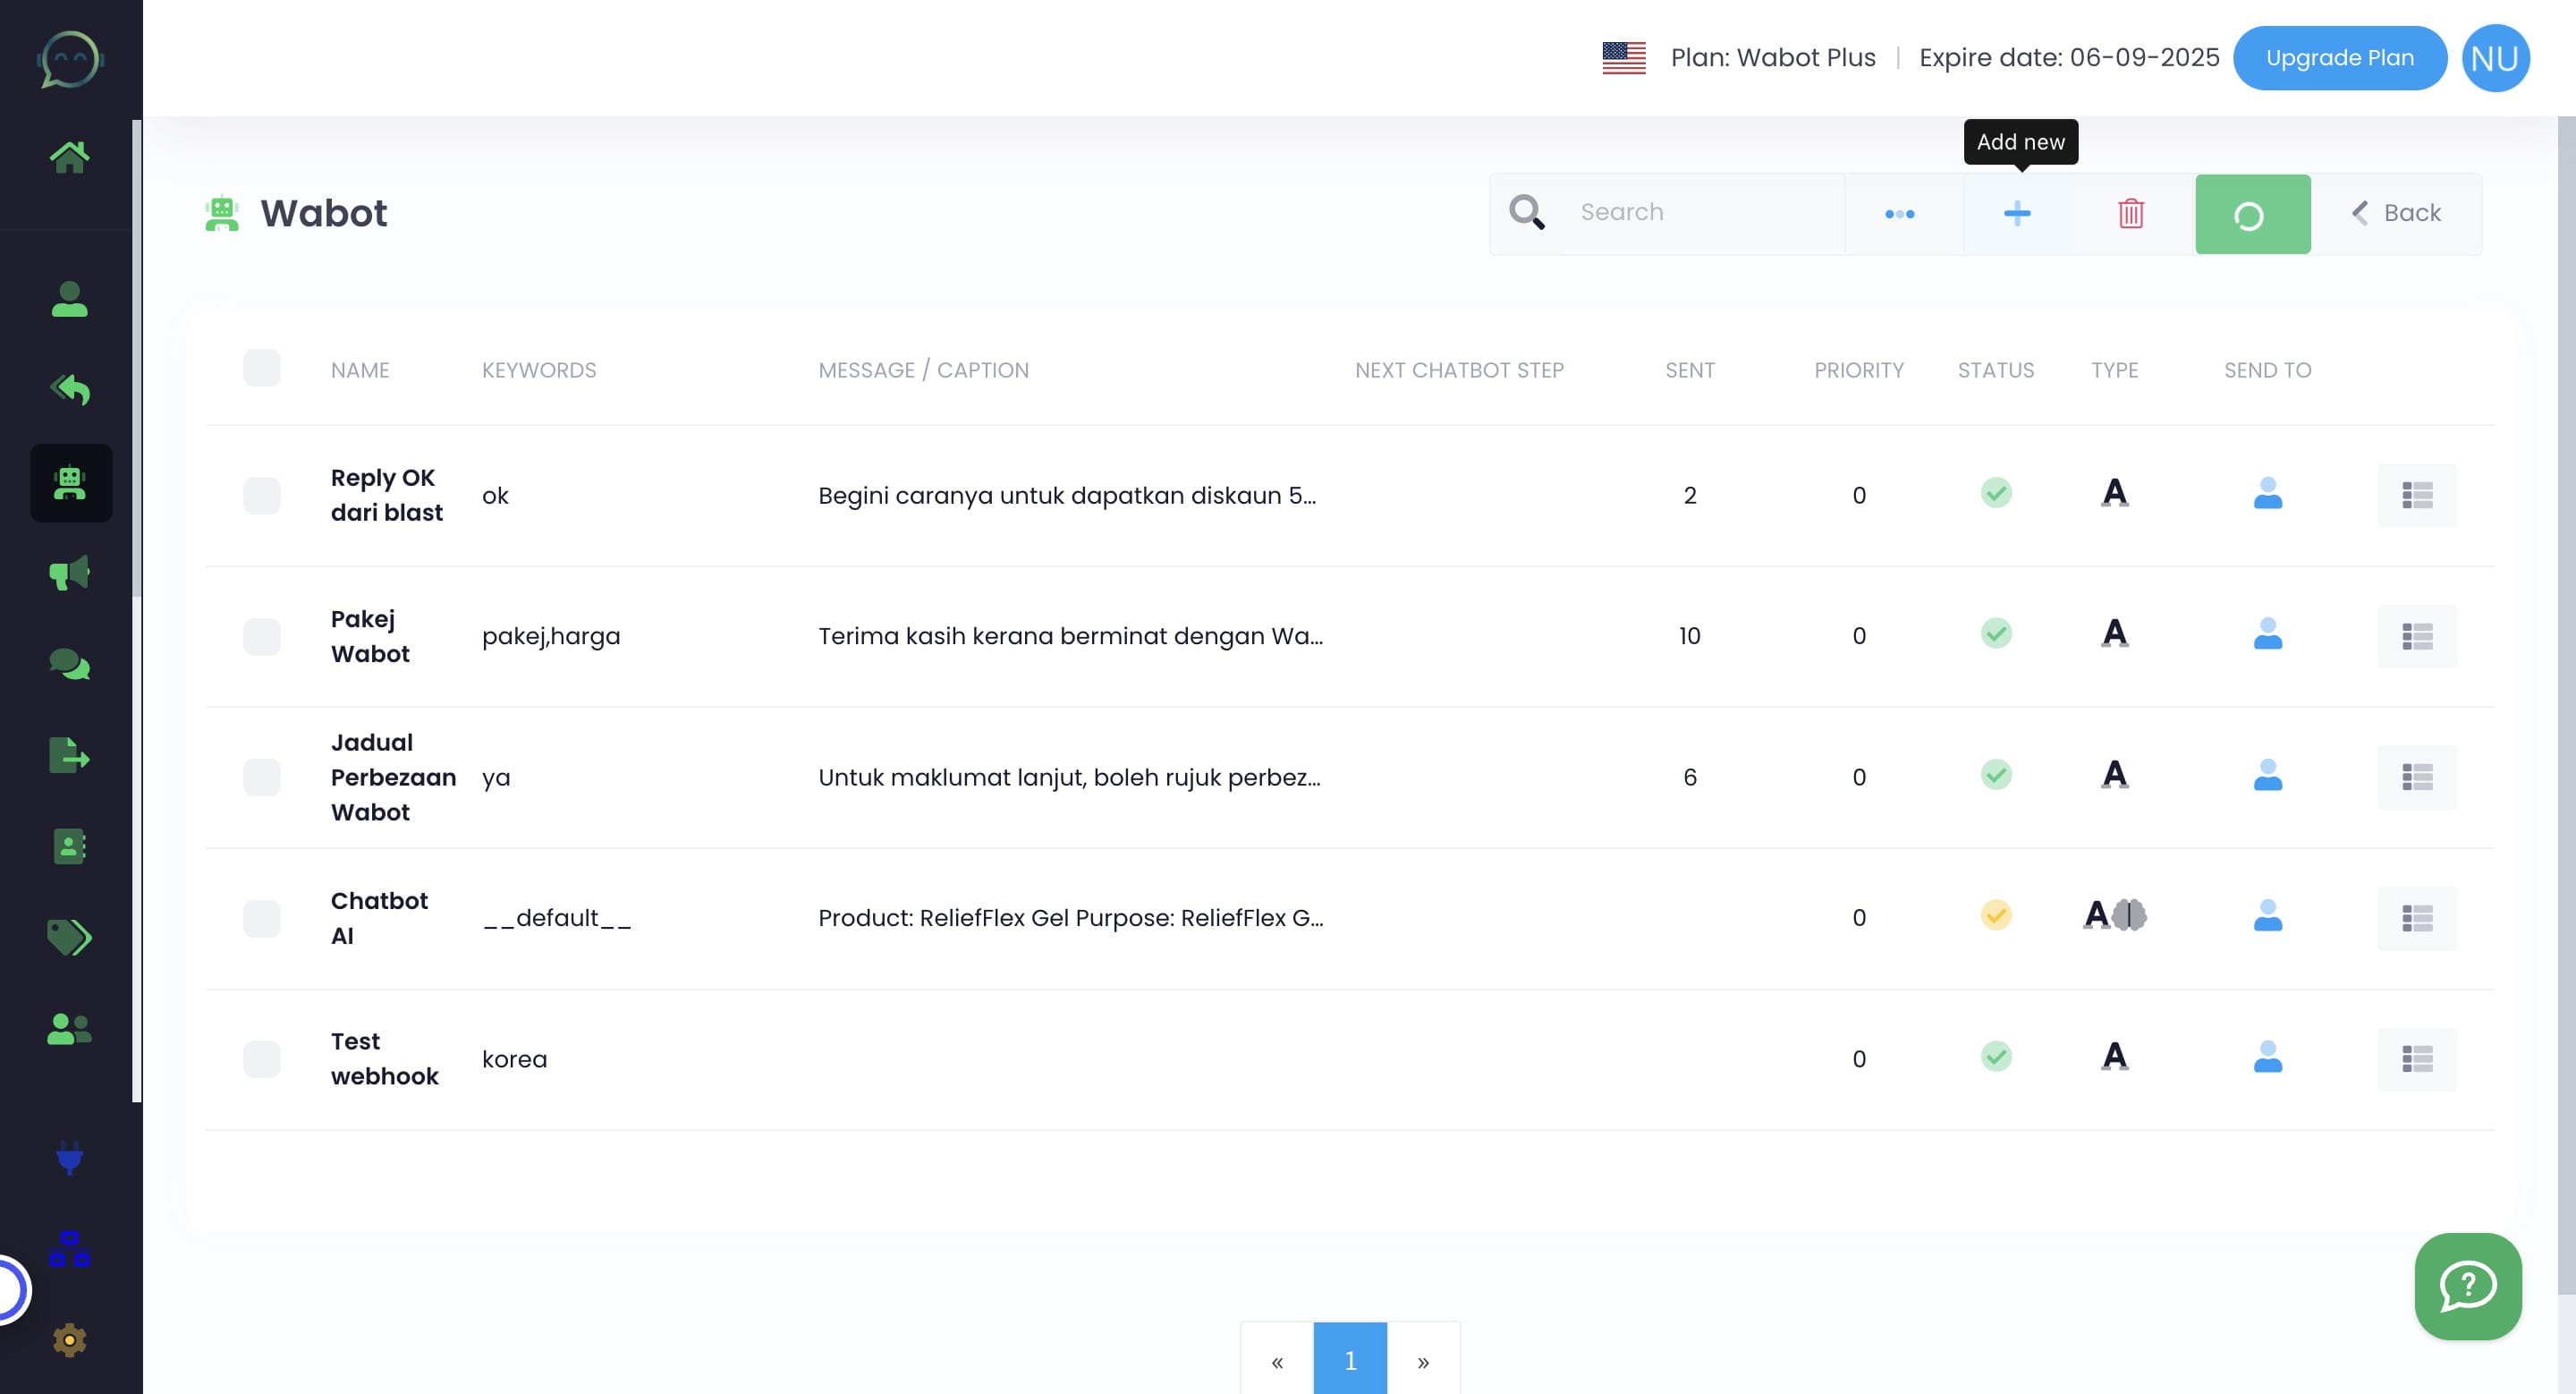This screenshot has height=1394, width=2576.
Task: Click the Search input field
Action: [x=1704, y=212]
